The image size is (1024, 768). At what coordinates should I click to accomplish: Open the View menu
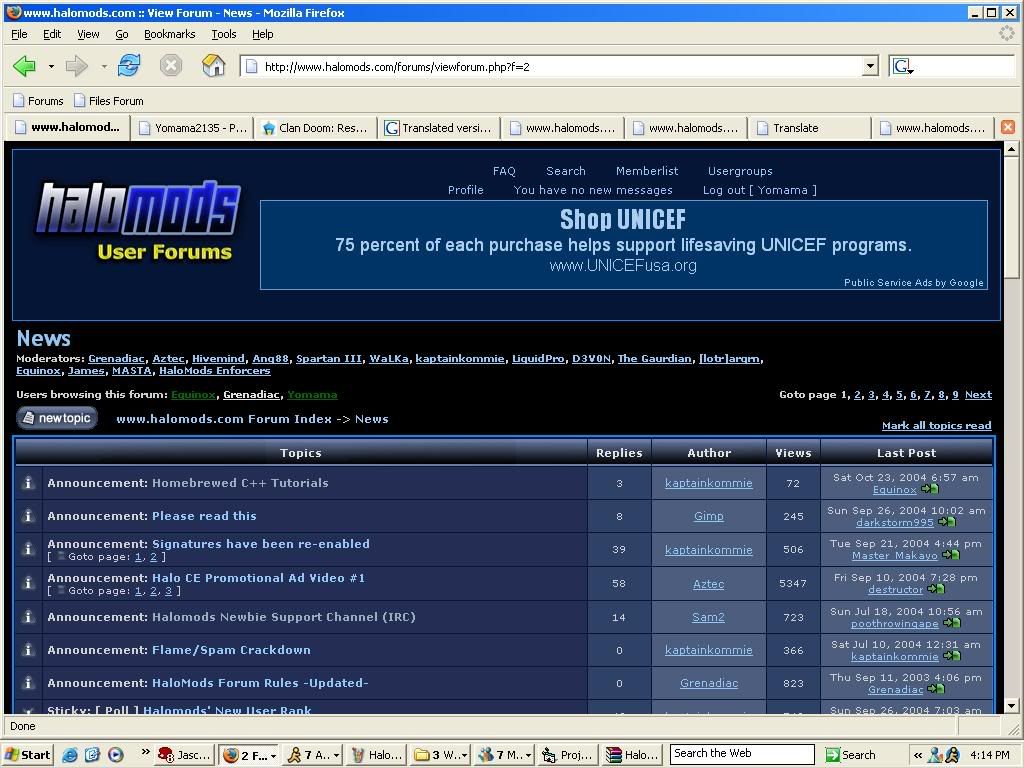coord(88,34)
